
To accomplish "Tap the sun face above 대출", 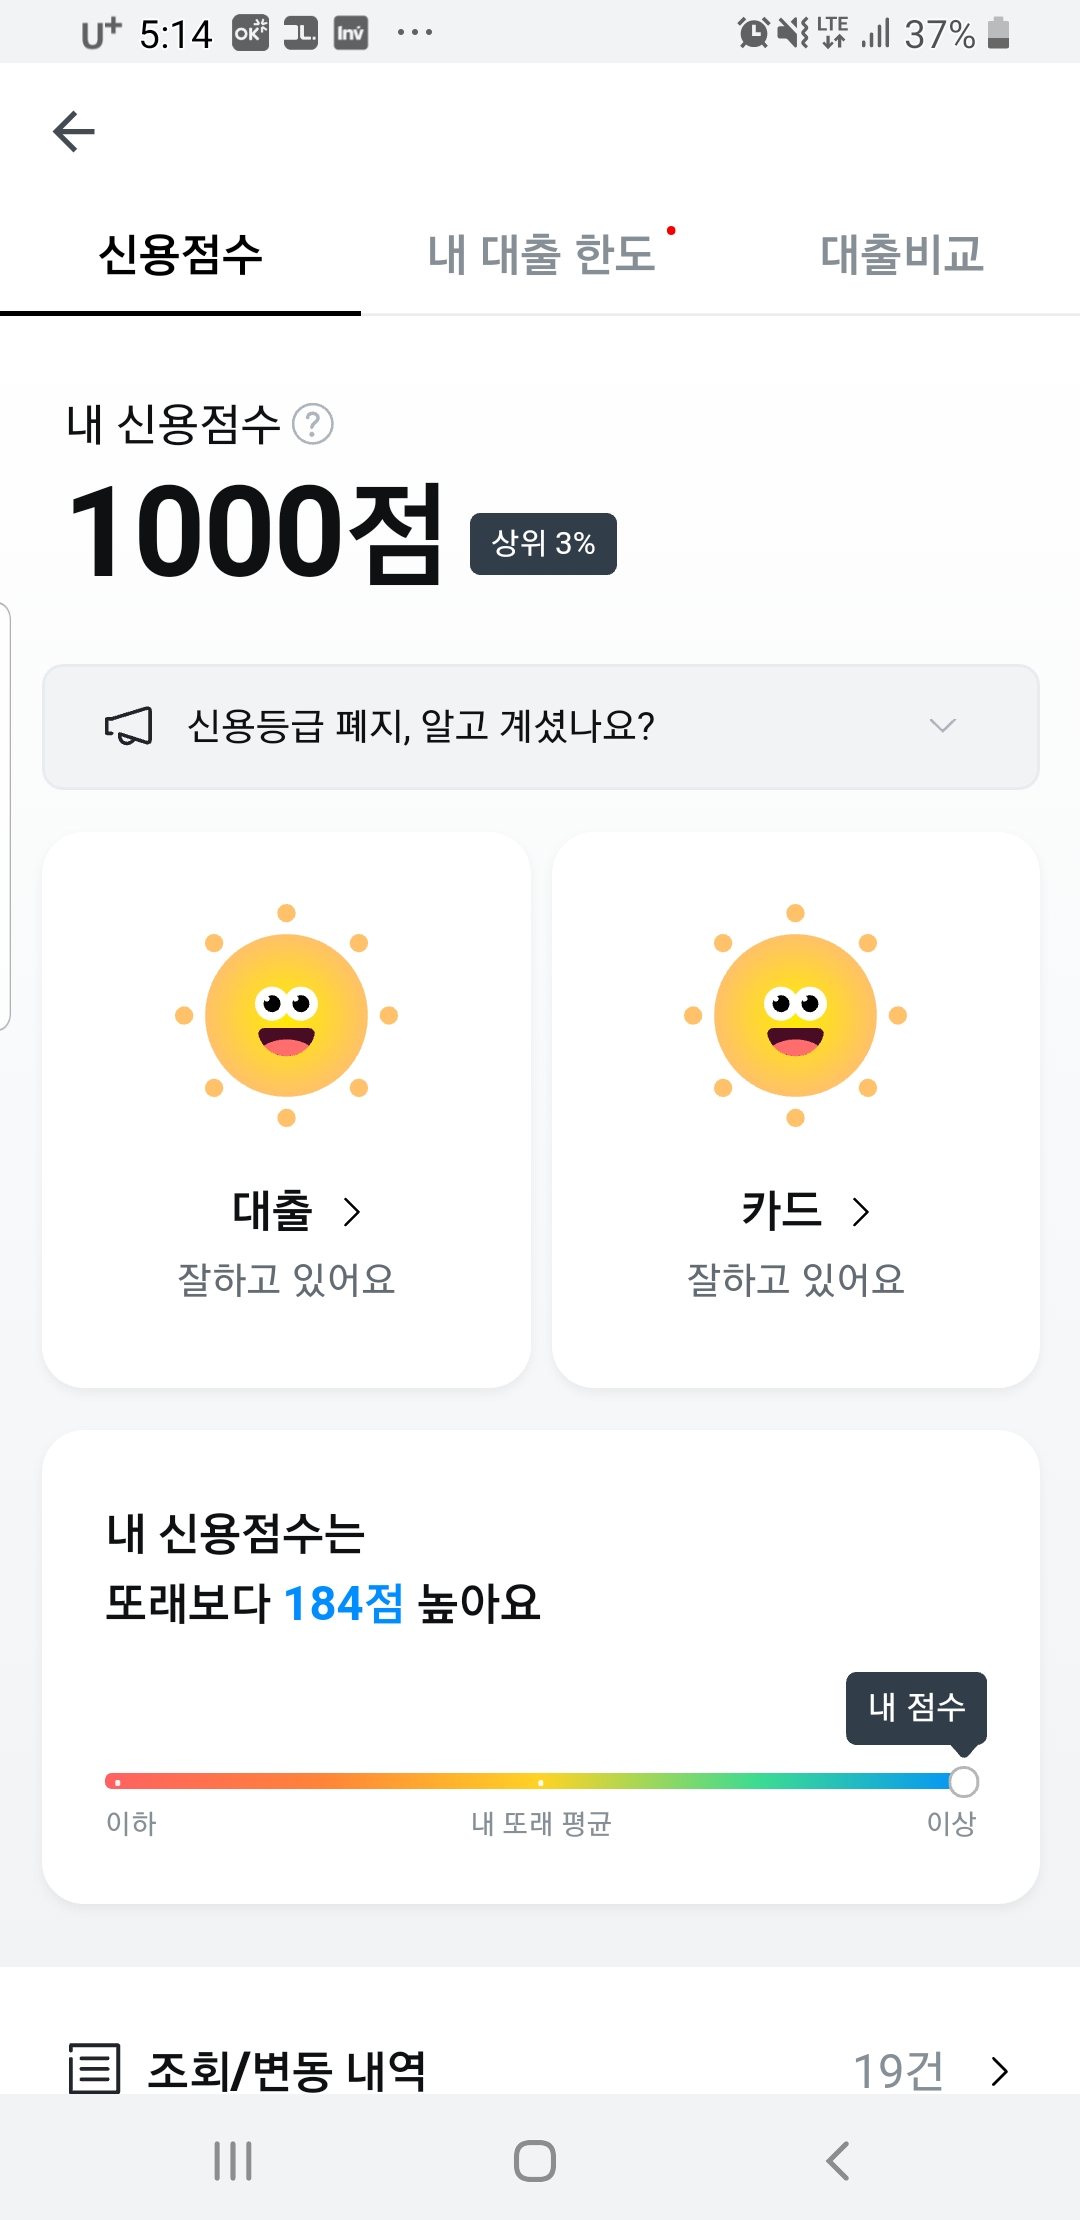I will (287, 1015).
